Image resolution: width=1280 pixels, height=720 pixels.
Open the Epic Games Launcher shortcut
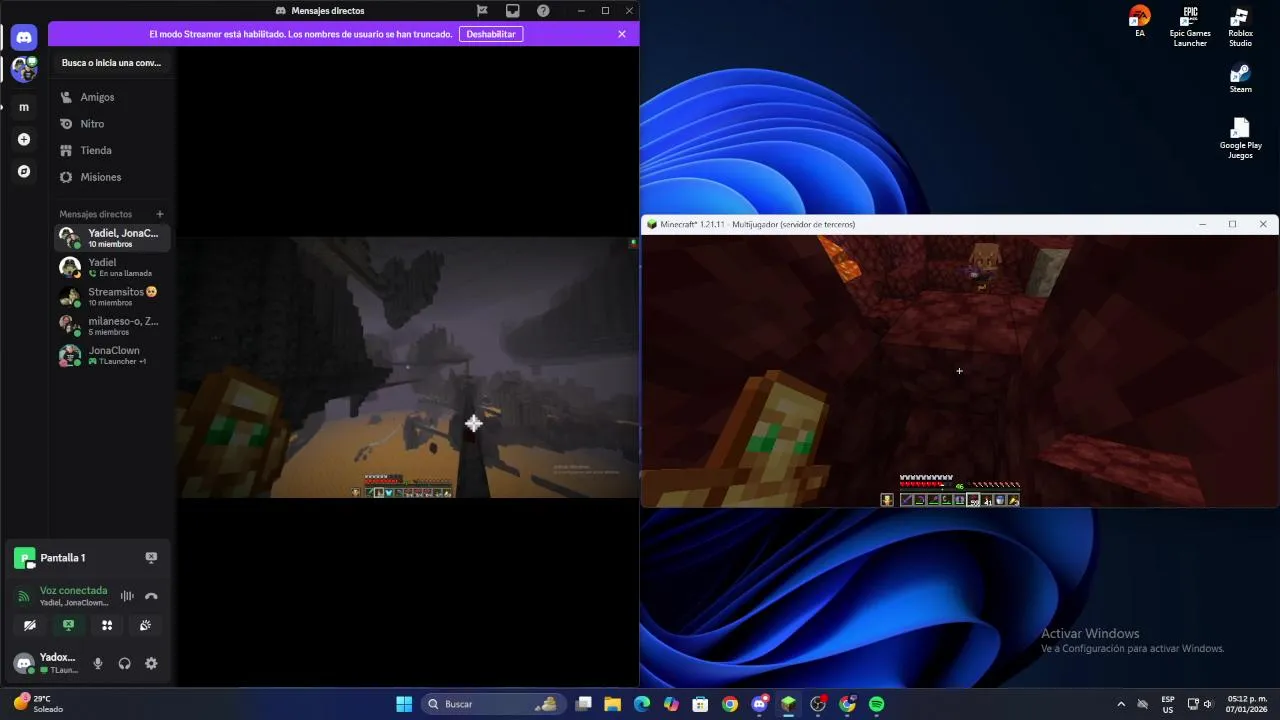click(x=1190, y=26)
